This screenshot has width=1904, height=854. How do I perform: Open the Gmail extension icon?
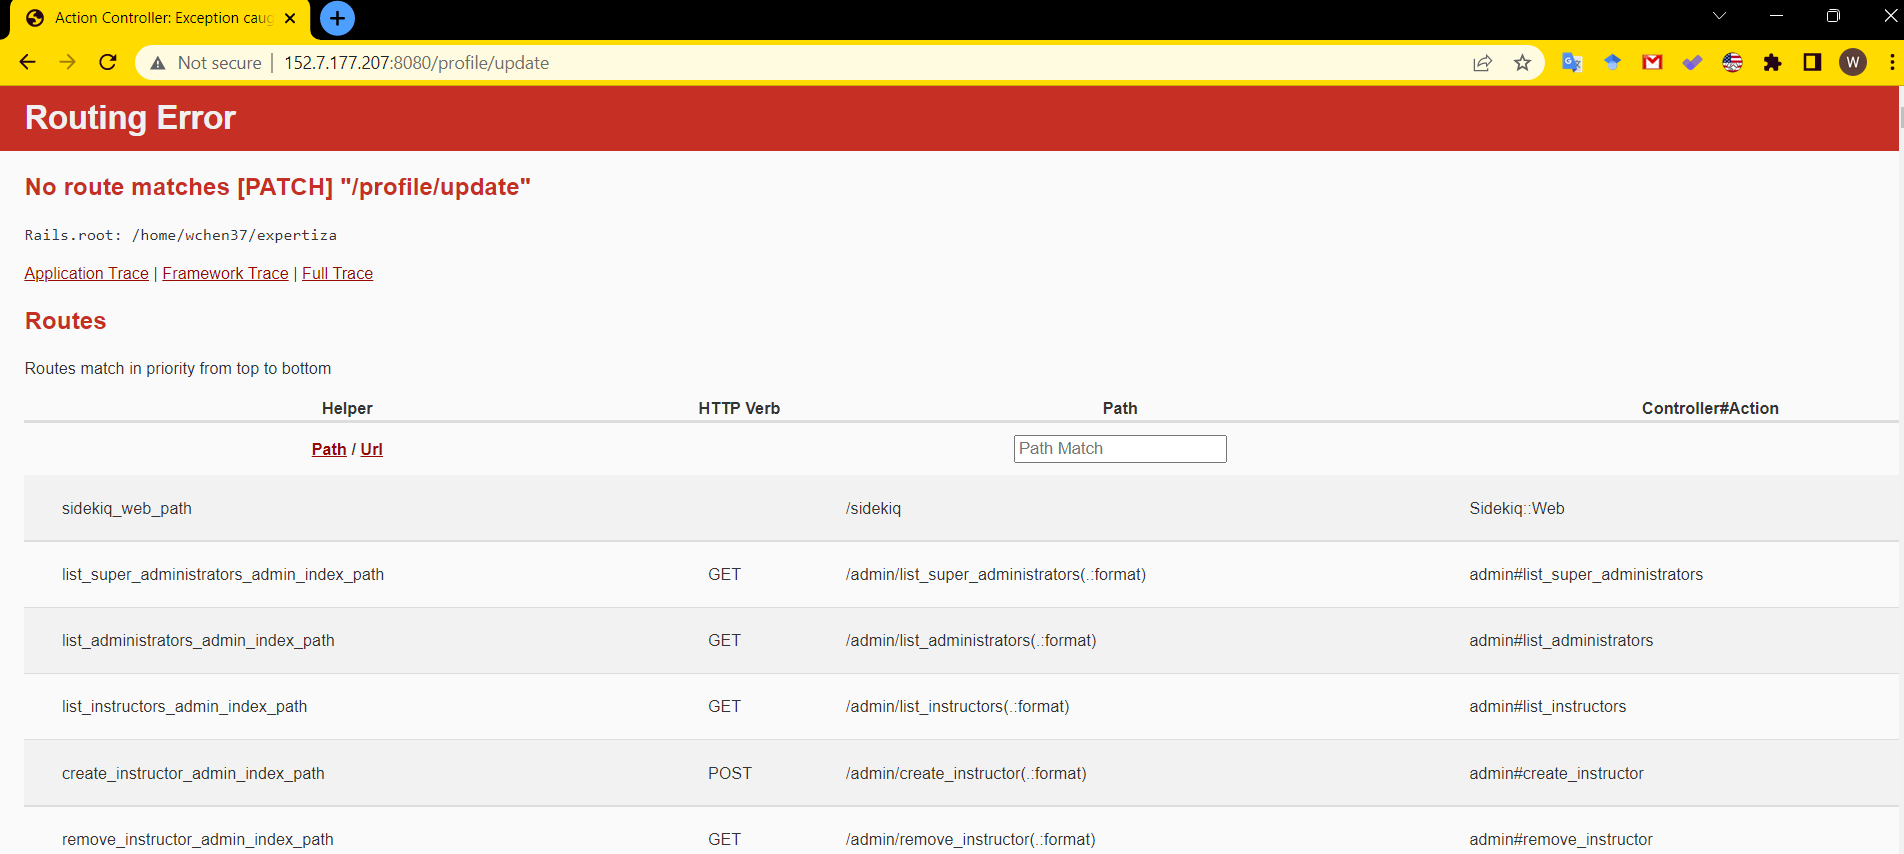tap(1652, 62)
